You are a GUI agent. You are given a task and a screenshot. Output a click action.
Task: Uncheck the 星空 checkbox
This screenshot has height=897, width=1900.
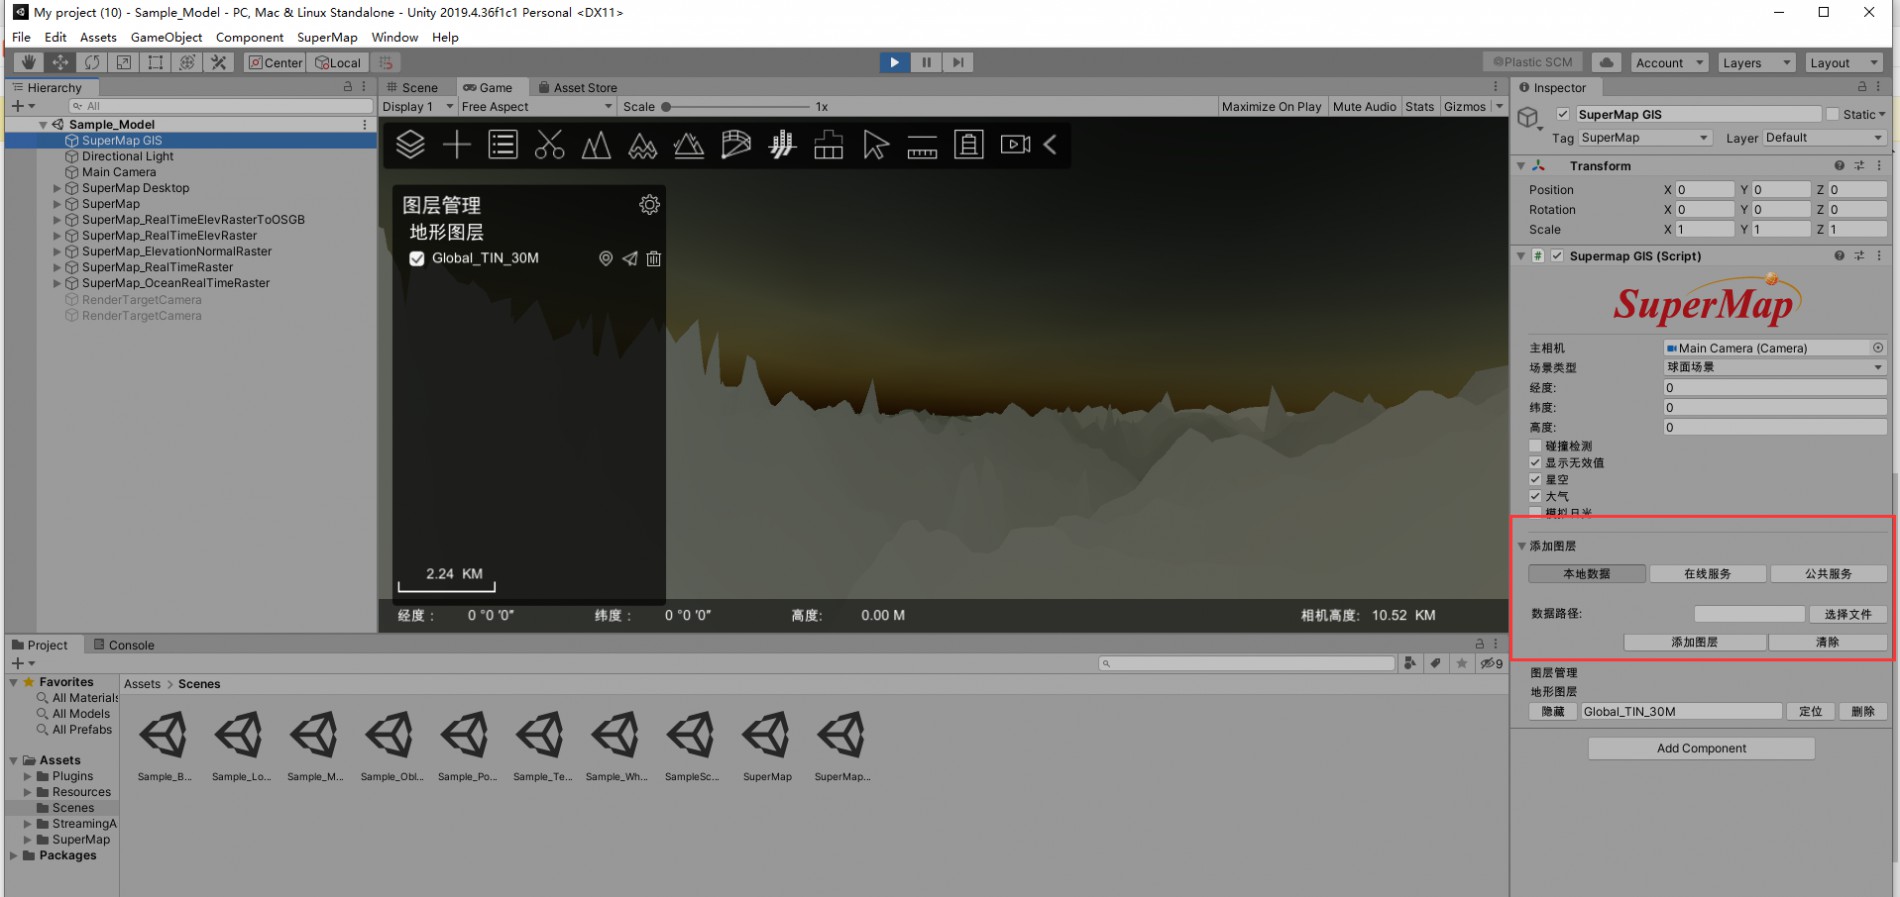(1535, 480)
